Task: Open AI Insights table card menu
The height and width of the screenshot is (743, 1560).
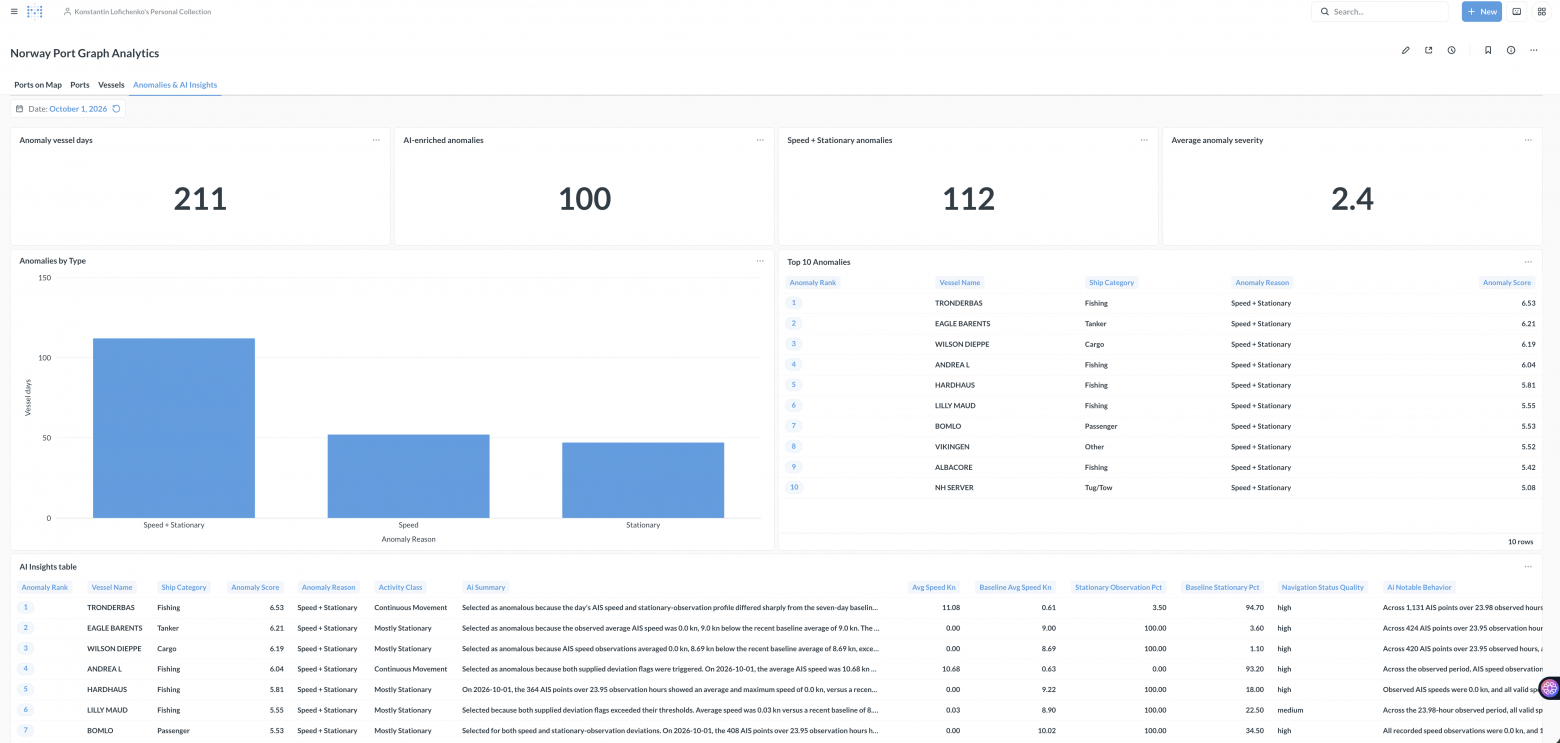Action: pos(1528,567)
